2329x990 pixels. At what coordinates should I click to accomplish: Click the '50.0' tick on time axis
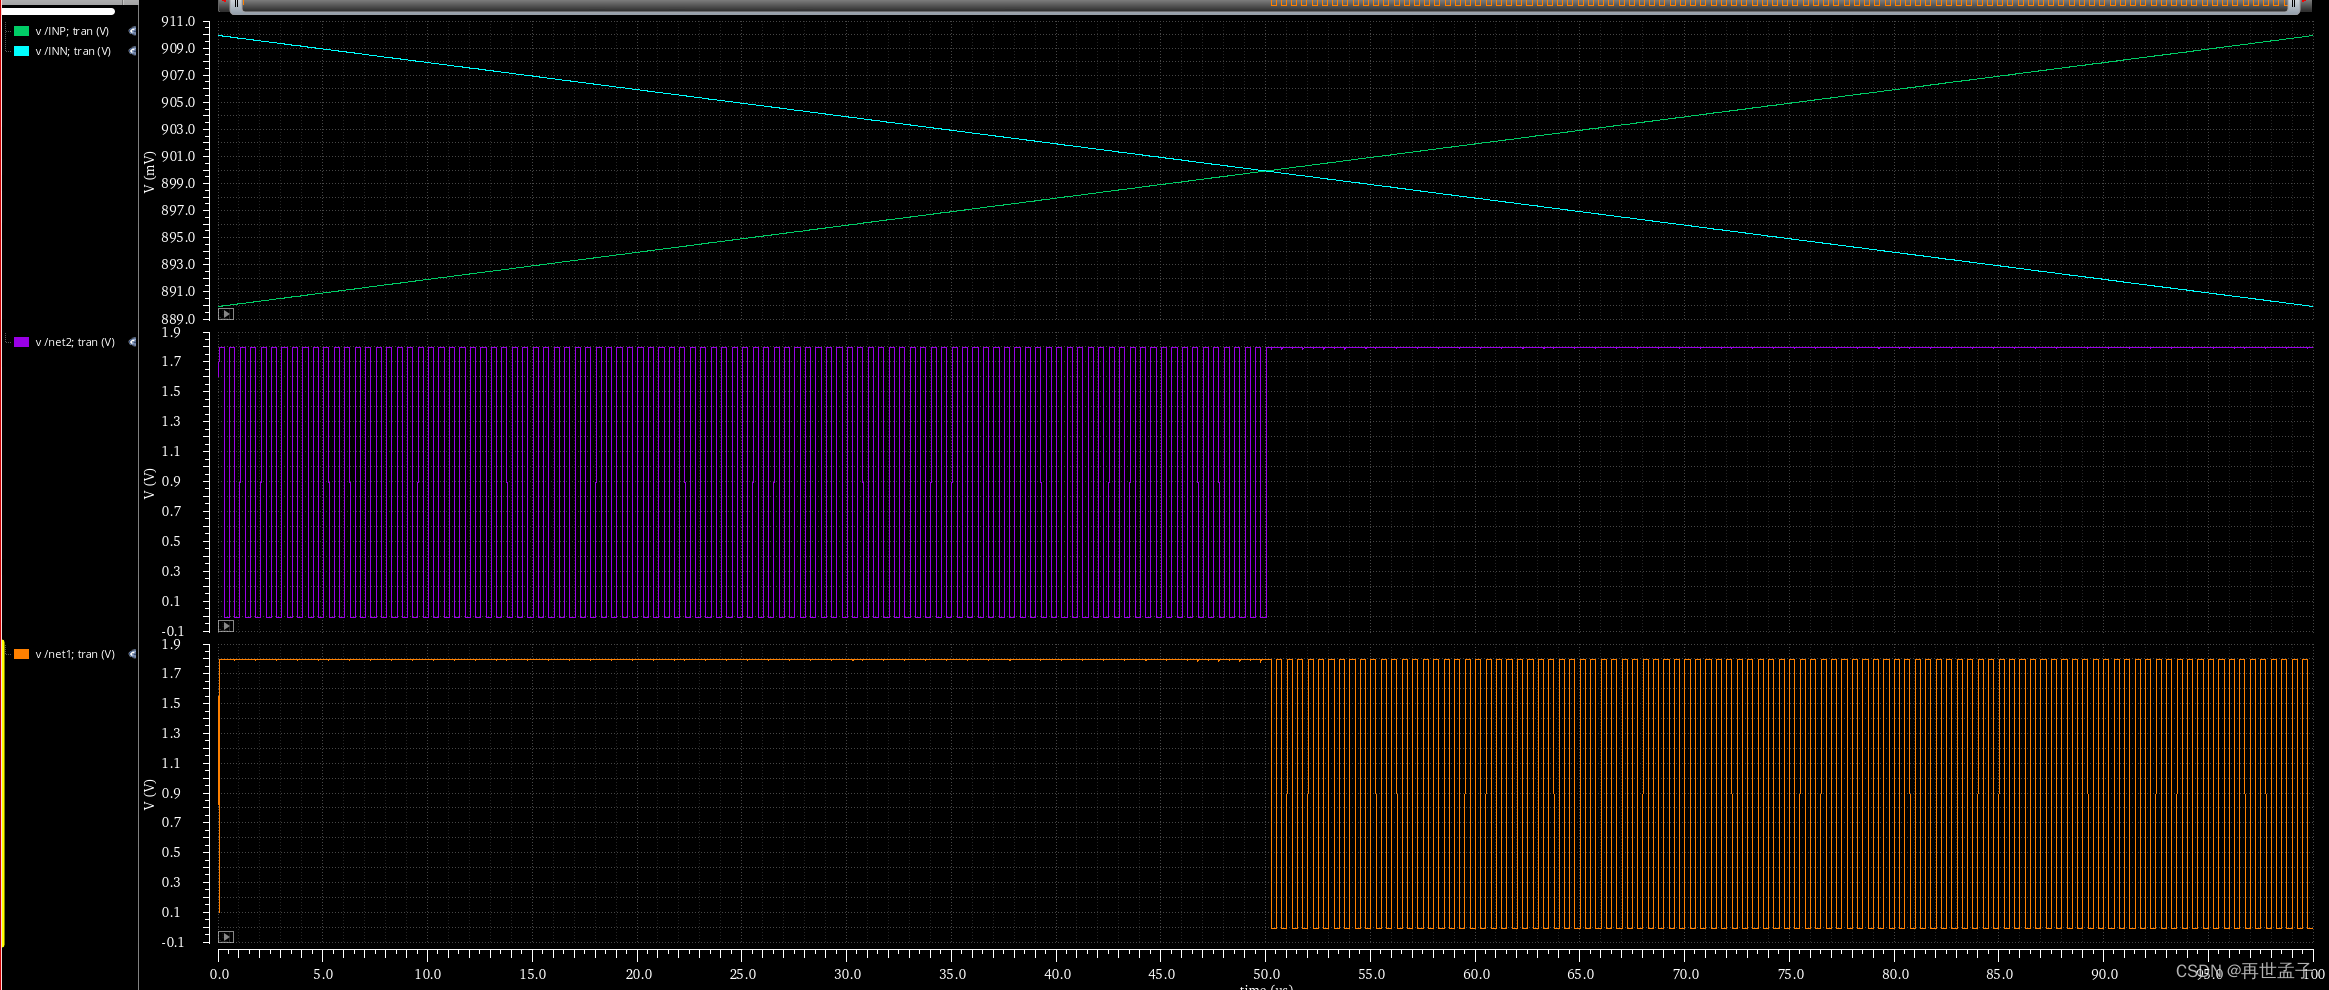pos(1266,974)
